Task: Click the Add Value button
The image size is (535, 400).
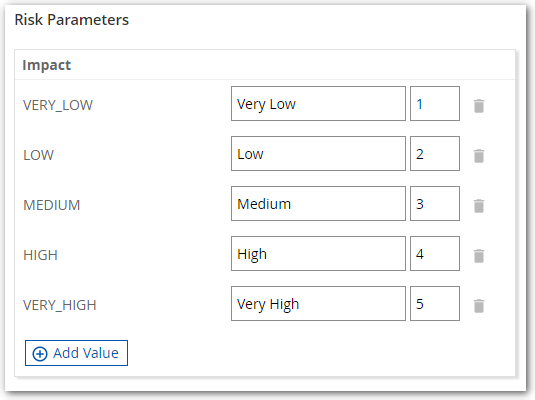Action: click(x=76, y=353)
